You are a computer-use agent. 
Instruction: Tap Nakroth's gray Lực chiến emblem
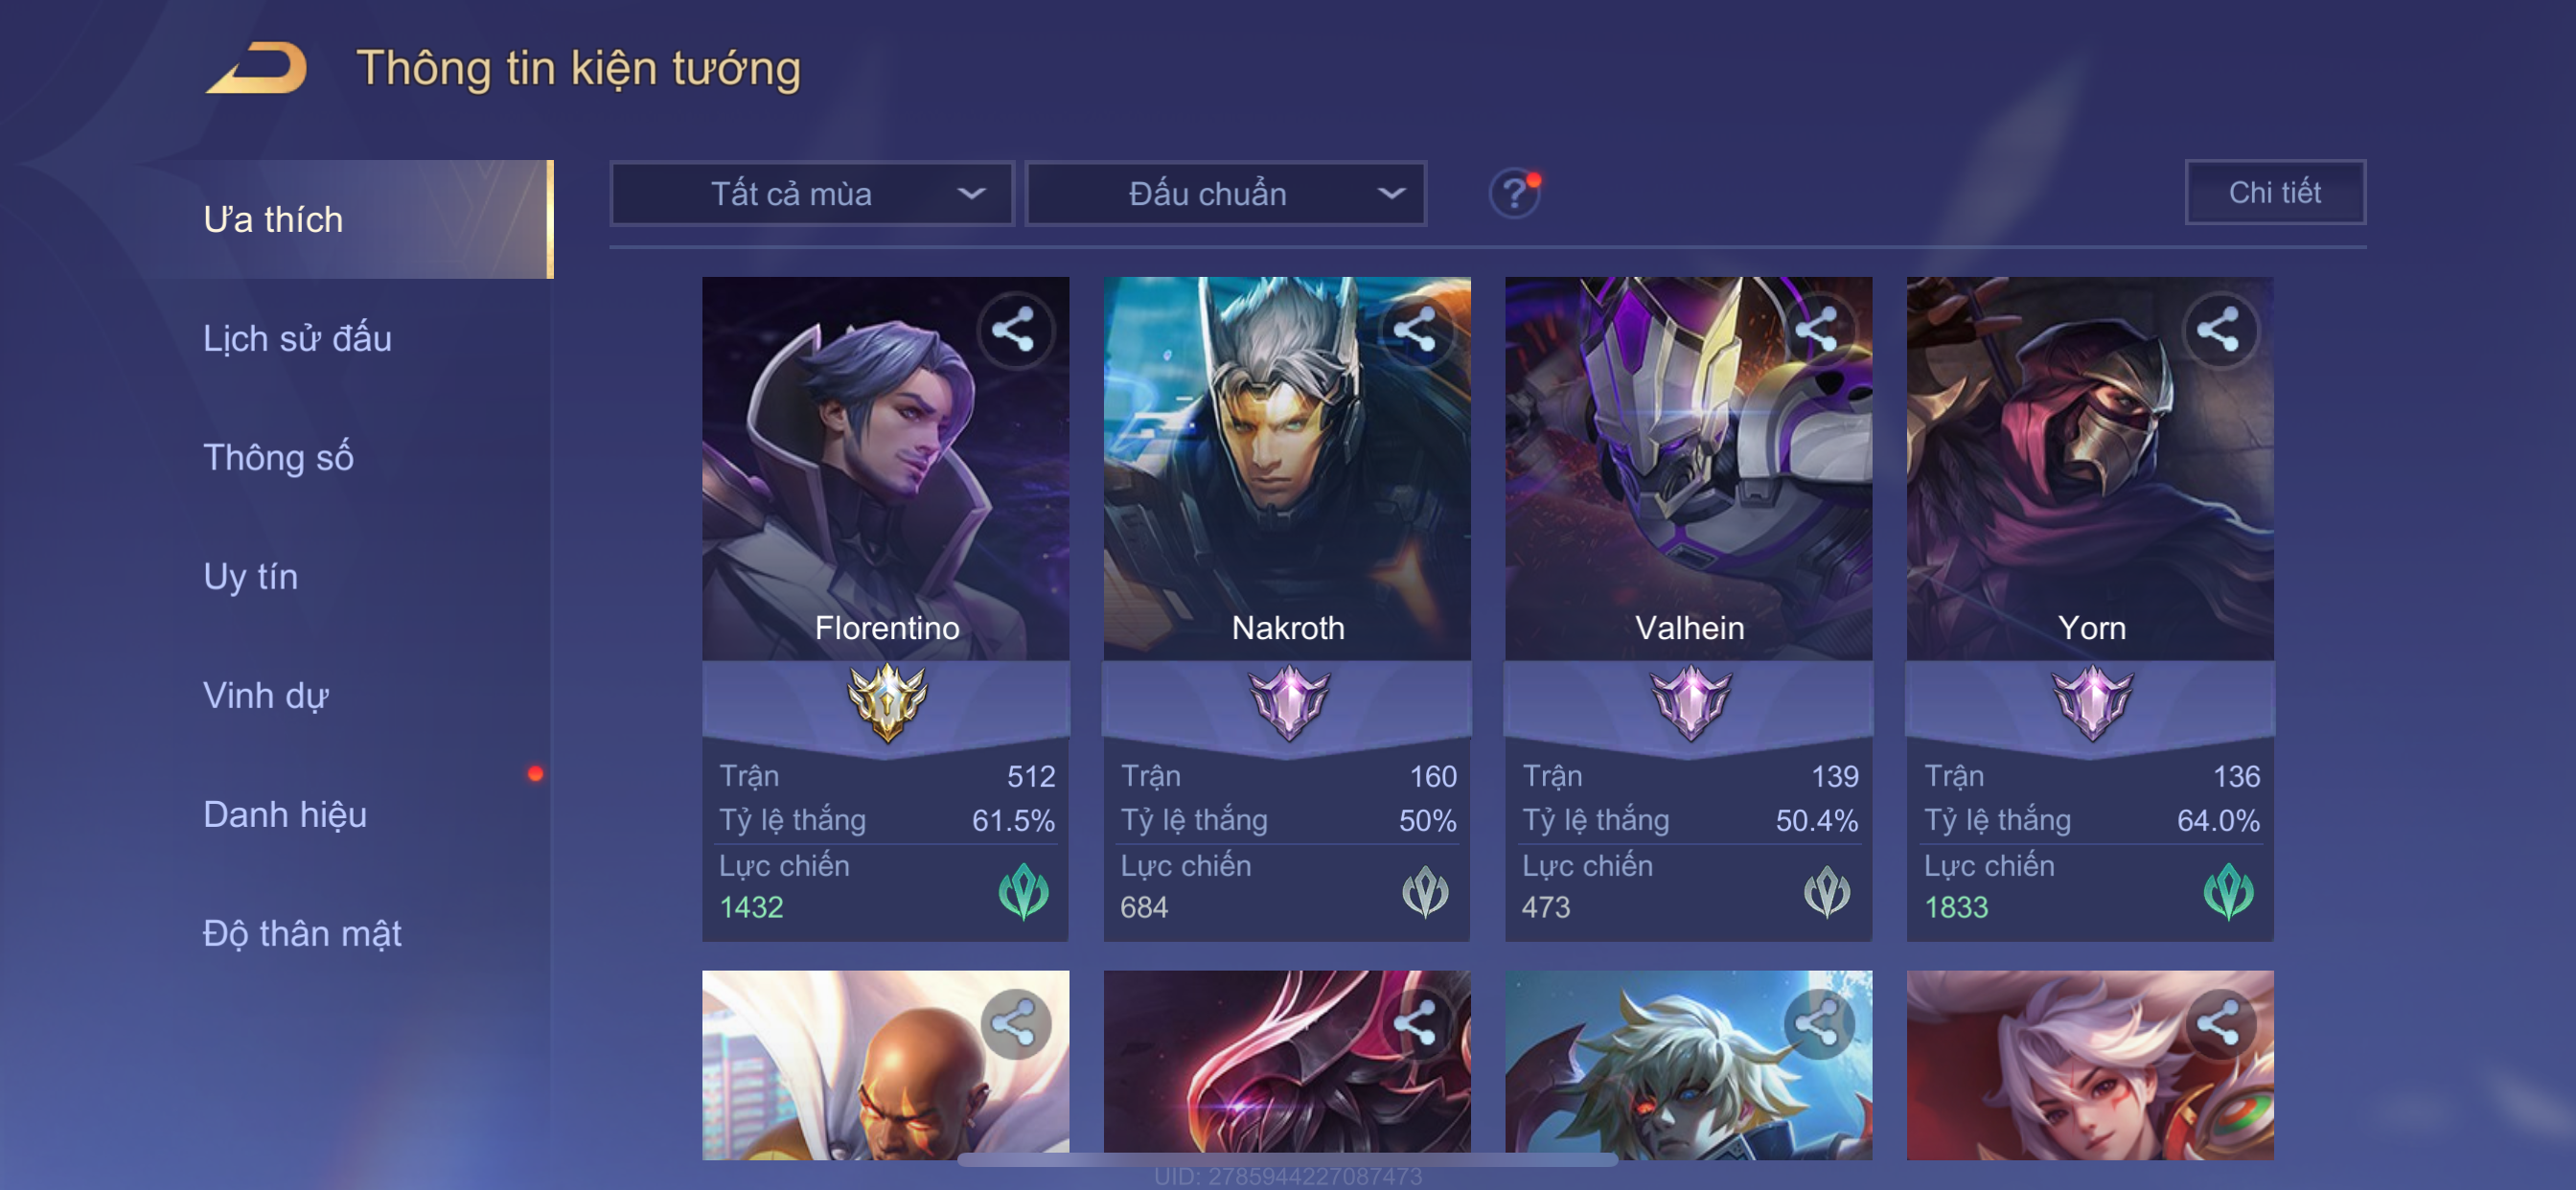click(x=1425, y=891)
